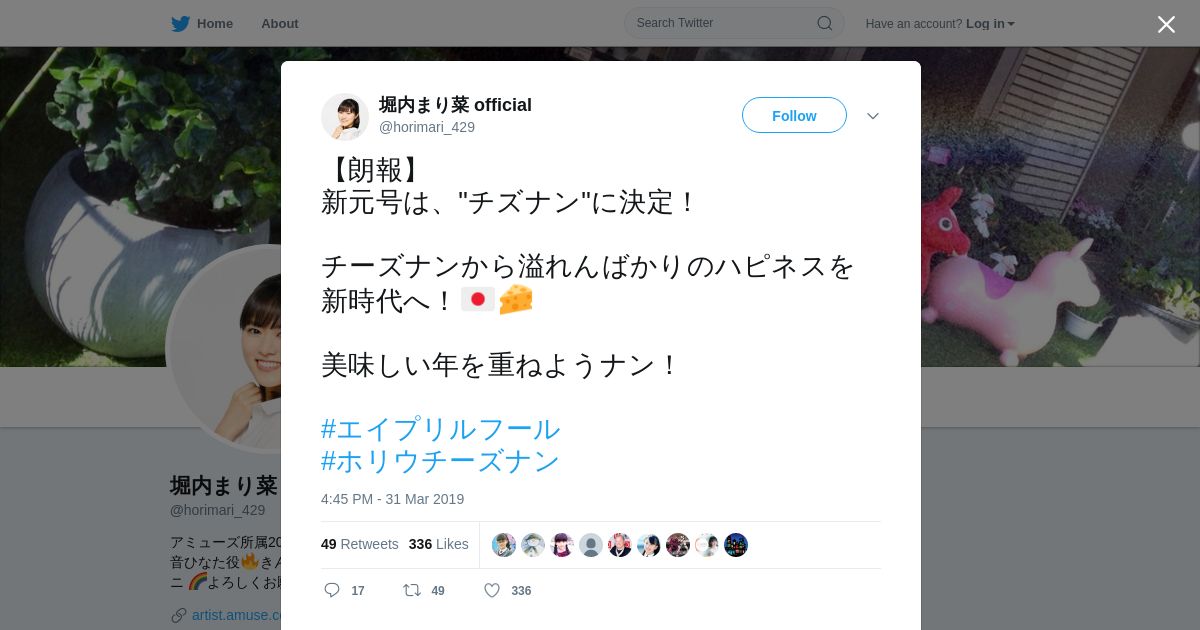The height and width of the screenshot is (630, 1200).
Task: View the 49 Retweets list
Action: coord(359,544)
